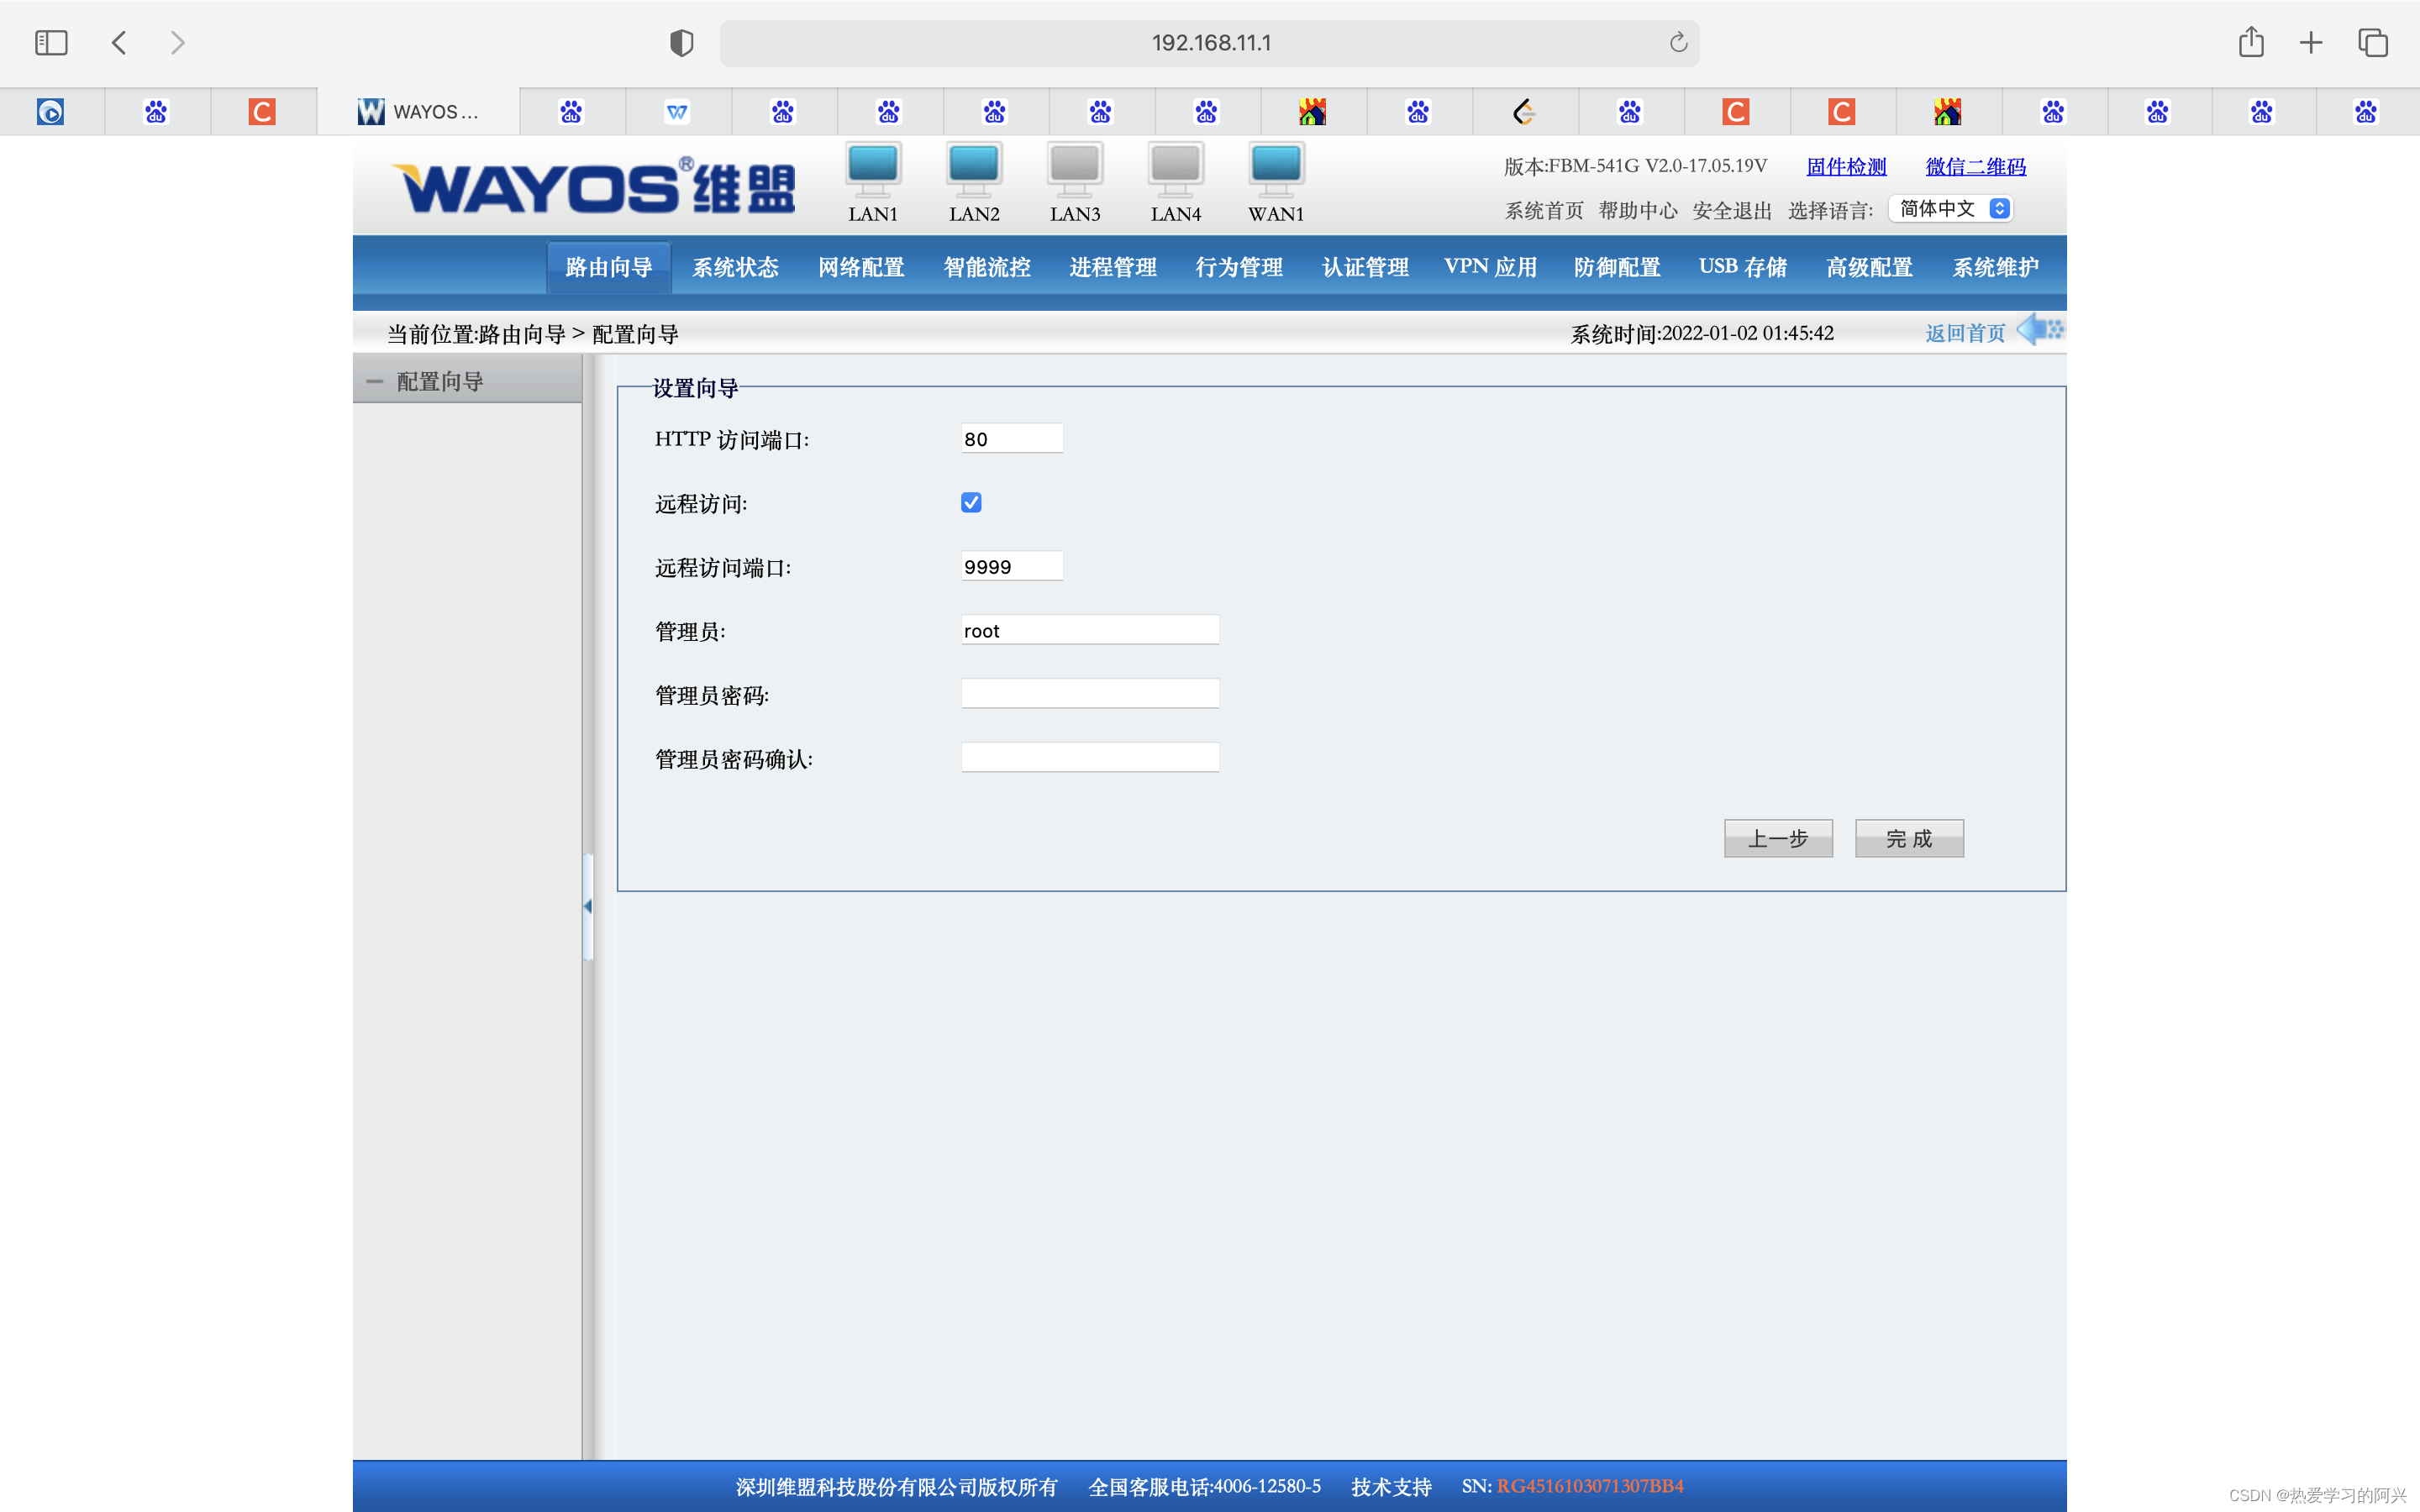Focus the 管理员密码 password field
The image size is (2420, 1512).
click(x=1090, y=694)
